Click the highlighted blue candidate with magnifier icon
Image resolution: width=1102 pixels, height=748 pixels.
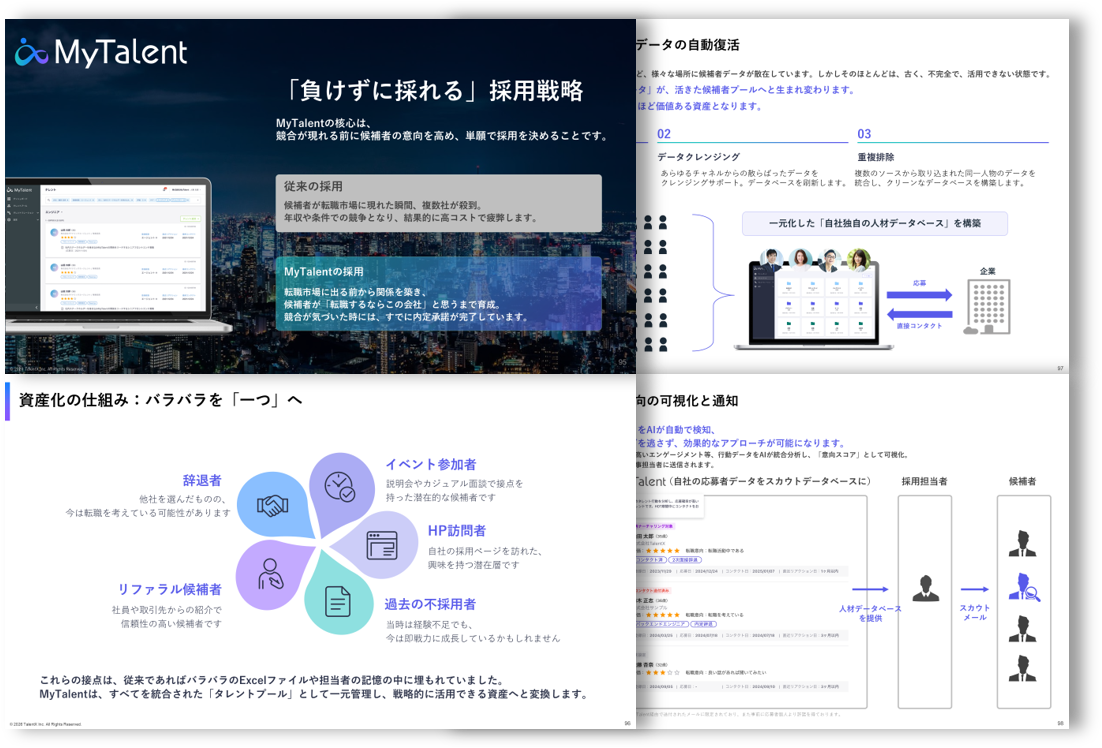1023,587
